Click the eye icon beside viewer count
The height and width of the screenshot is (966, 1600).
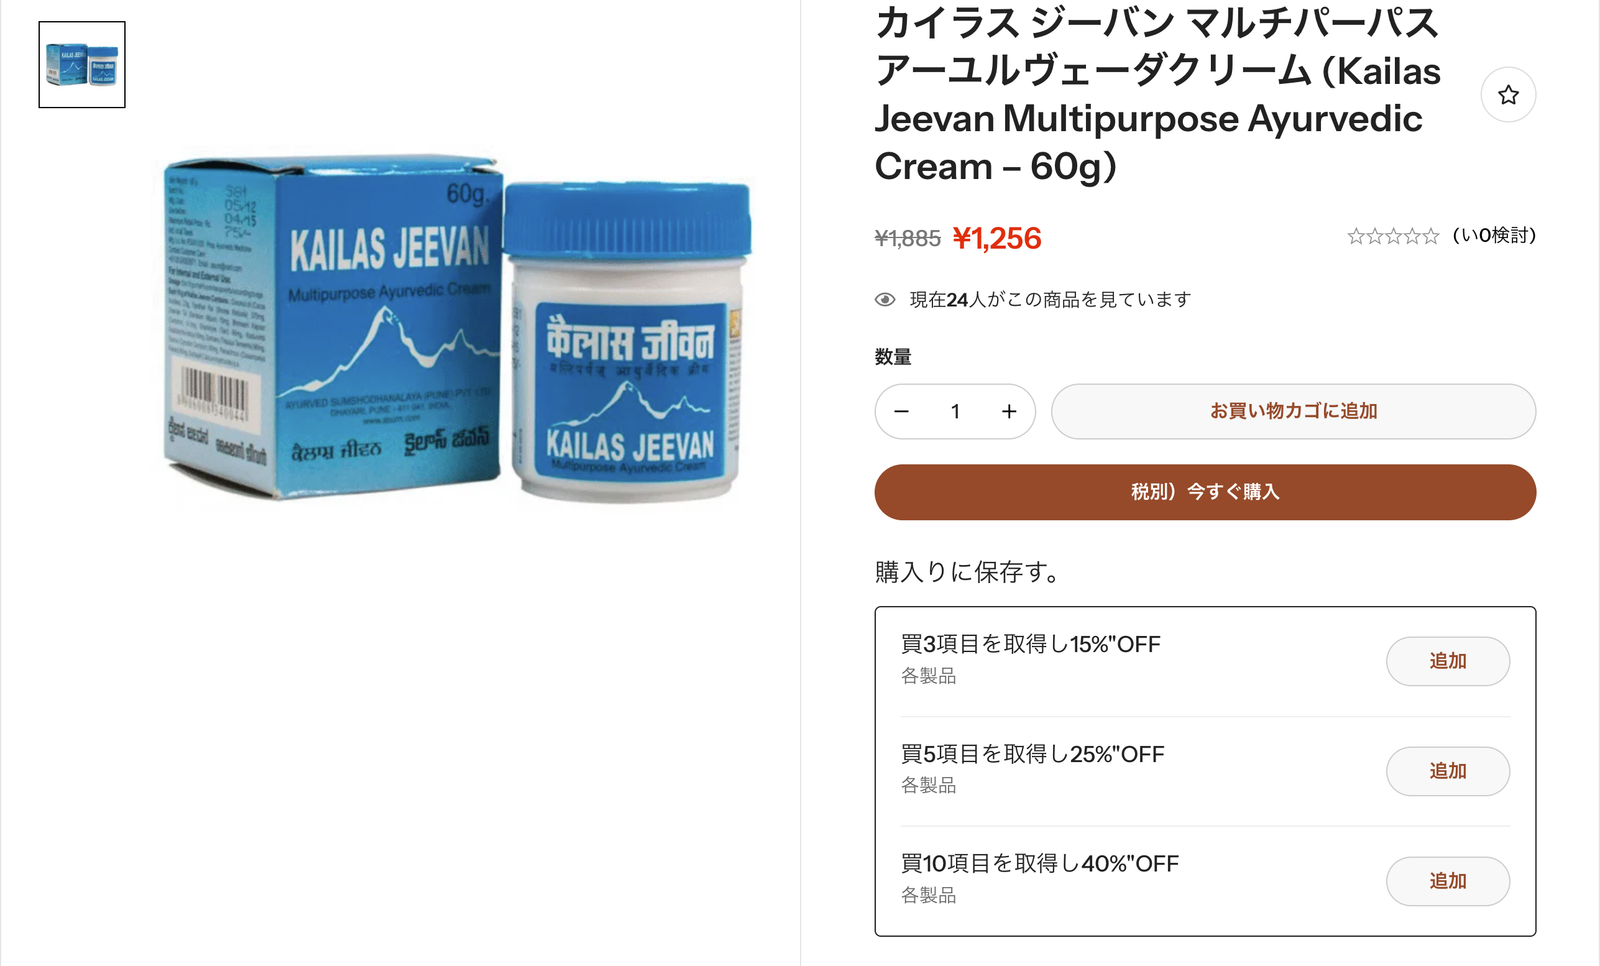pos(885,300)
